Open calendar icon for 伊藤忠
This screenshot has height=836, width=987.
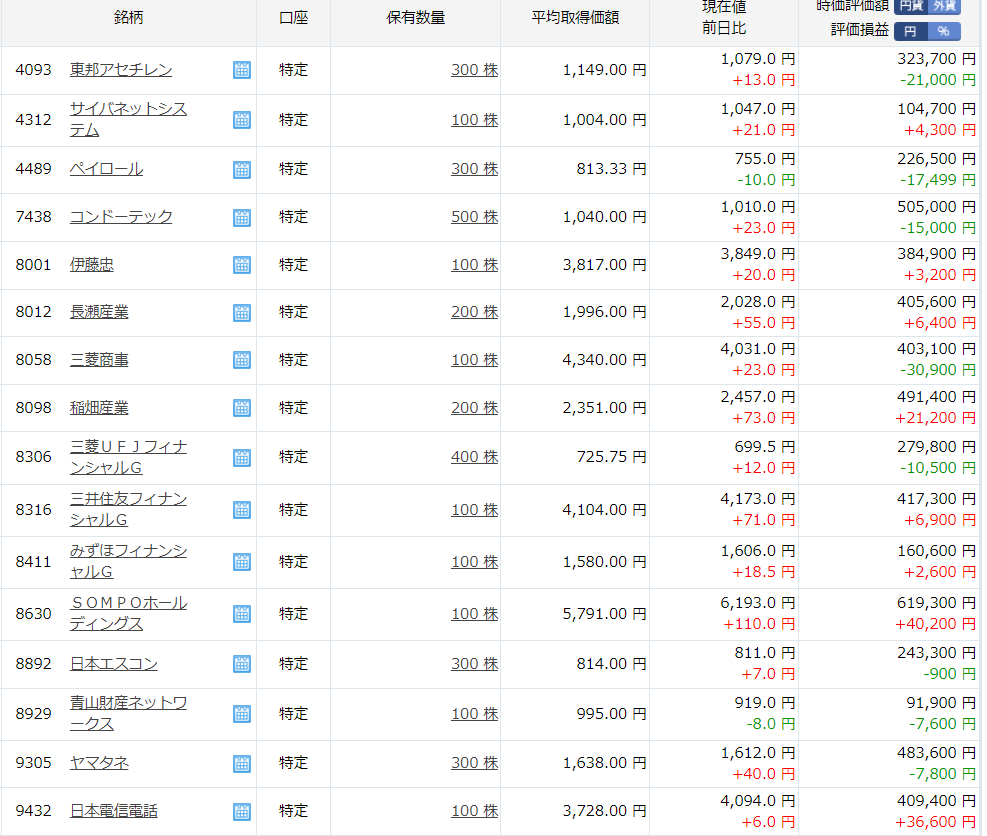point(242,265)
